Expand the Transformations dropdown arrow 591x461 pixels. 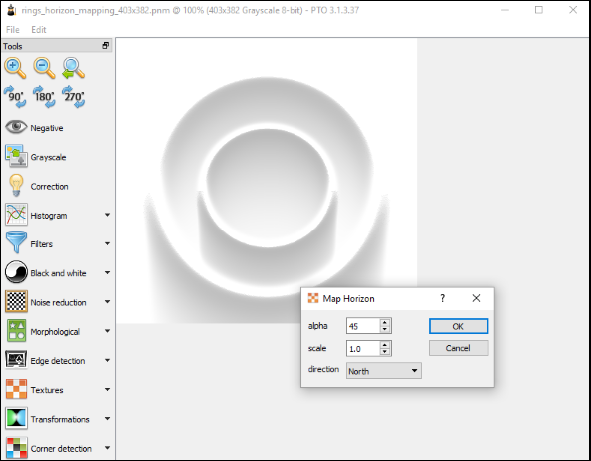tap(107, 418)
